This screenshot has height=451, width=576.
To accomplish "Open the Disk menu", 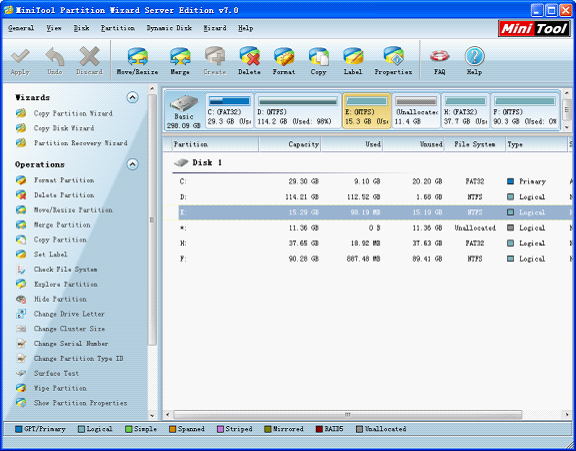I will click(81, 28).
